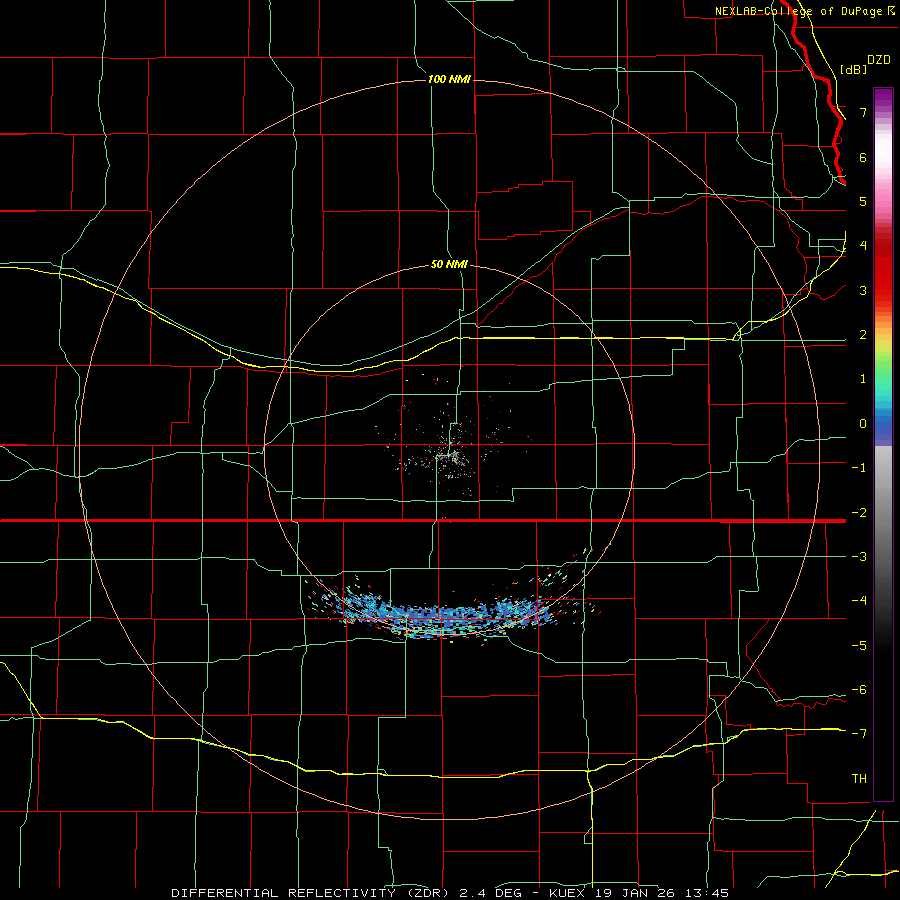The width and height of the screenshot is (900, 900).
Task: Click the -1 value on the color scale
Action: click(859, 468)
